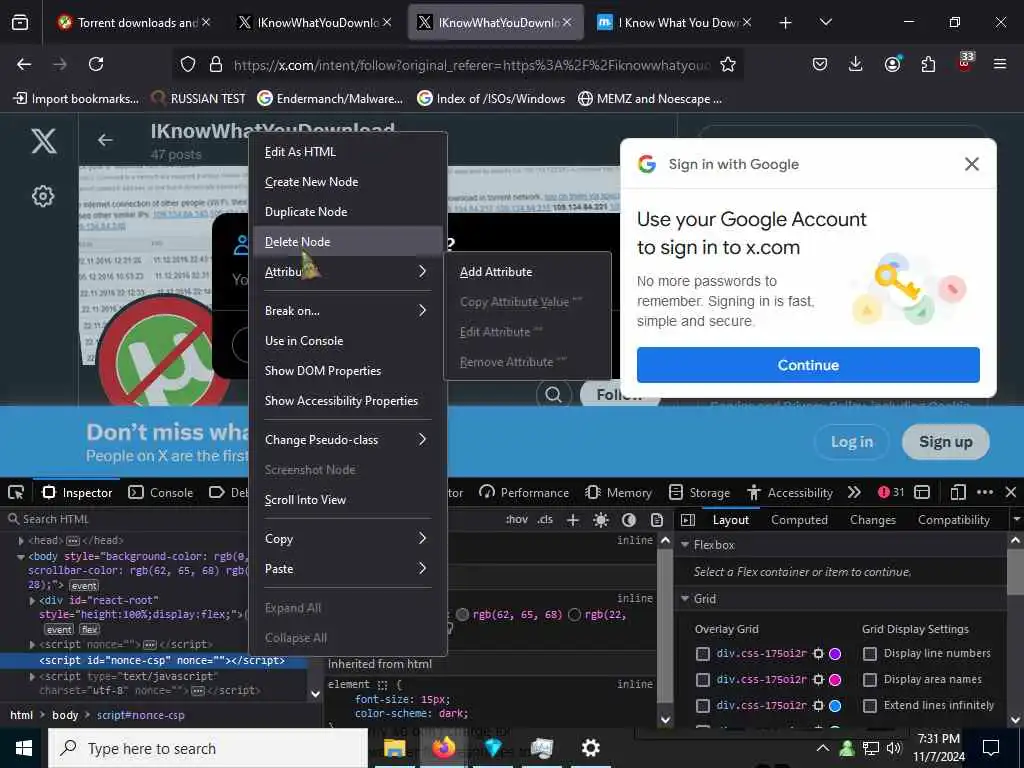This screenshot has width=1024, height=768.
Task: Click the Log in button
Action: (x=852, y=442)
